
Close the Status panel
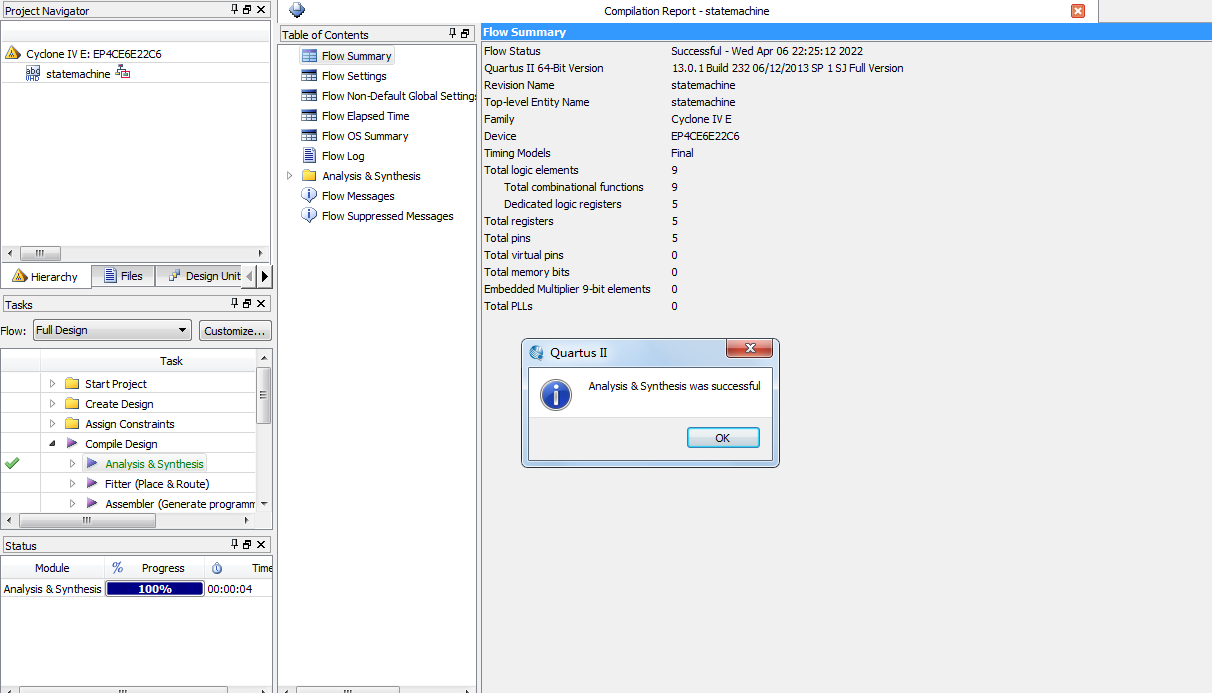click(261, 545)
